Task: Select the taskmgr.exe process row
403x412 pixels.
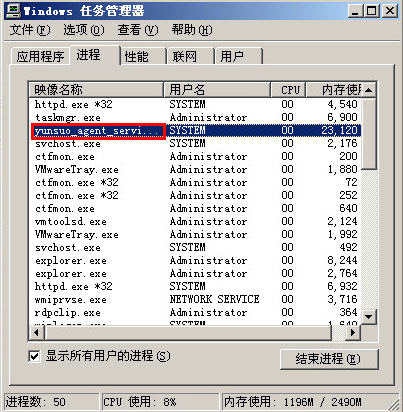Action: (195, 117)
